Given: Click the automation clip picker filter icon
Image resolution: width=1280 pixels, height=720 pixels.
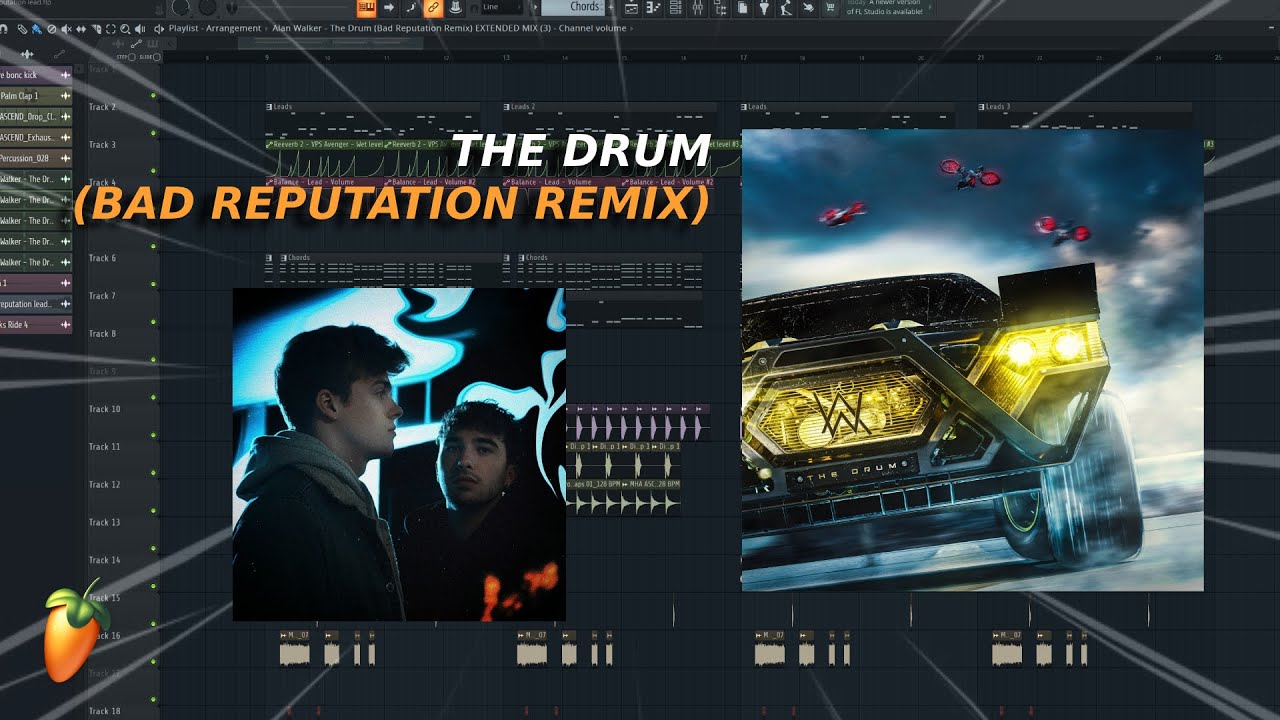Looking at the screenshot, I should click(x=60, y=53).
